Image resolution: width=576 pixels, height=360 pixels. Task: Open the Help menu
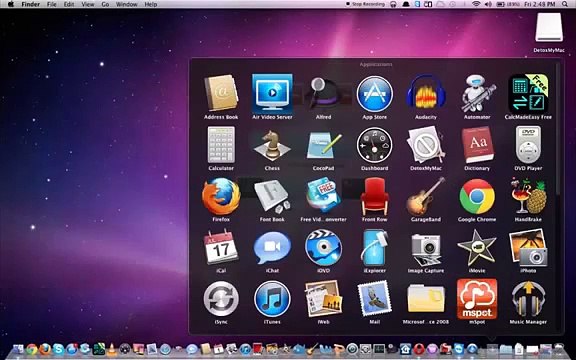[151, 4]
